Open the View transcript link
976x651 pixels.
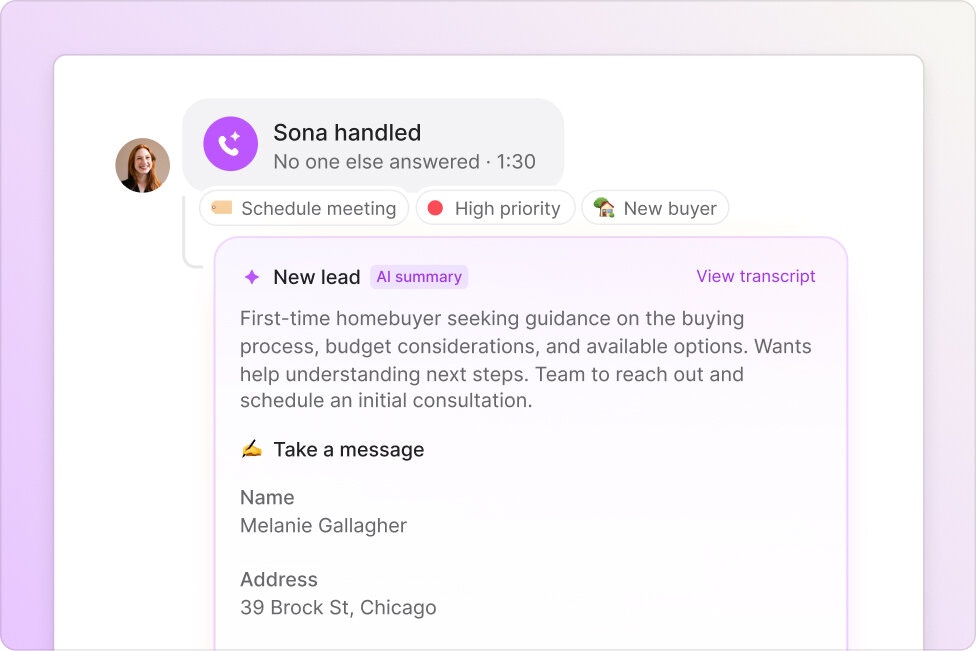coord(756,276)
